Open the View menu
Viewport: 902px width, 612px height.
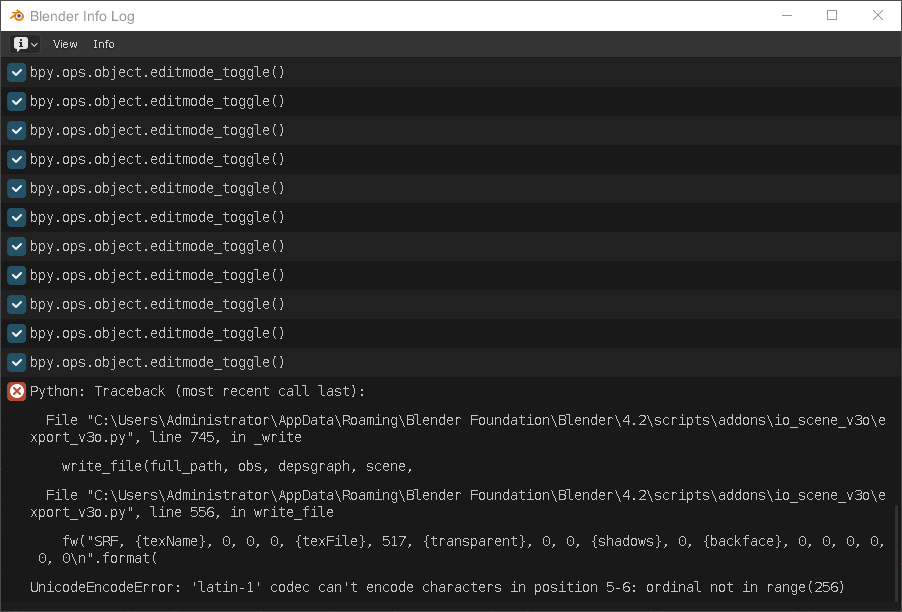[x=65, y=44]
